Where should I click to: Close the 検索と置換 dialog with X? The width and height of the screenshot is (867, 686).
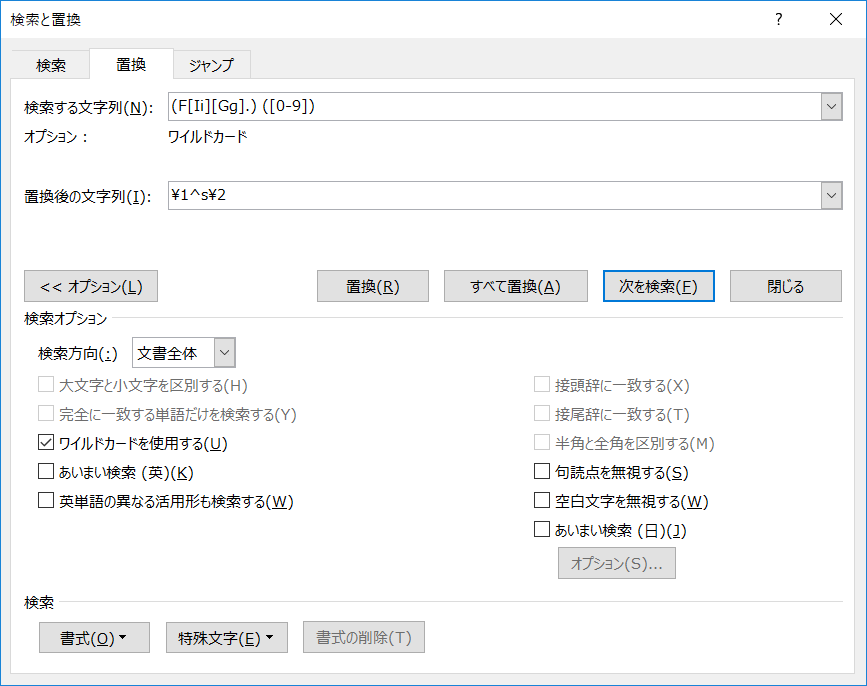click(x=835, y=19)
